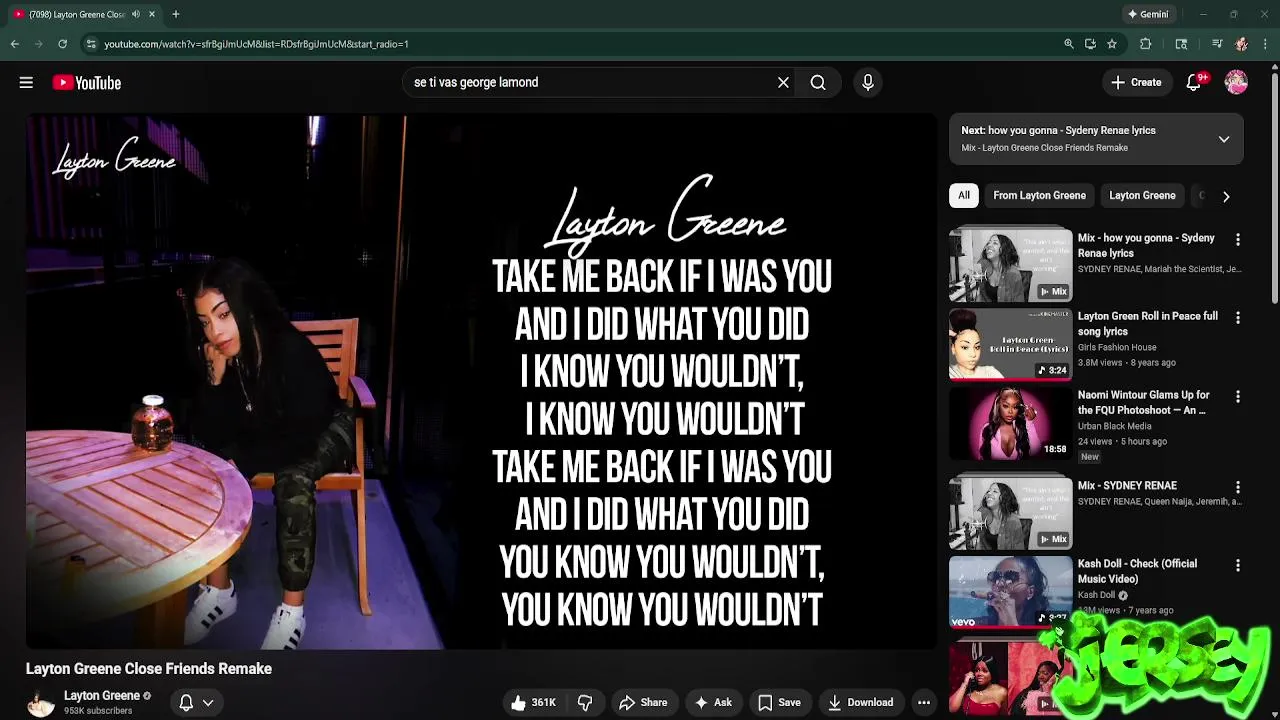Open options for 'Mix - SYDNEY RENAE'
The image size is (1280, 720).
pyautogui.click(x=1238, y=487)
